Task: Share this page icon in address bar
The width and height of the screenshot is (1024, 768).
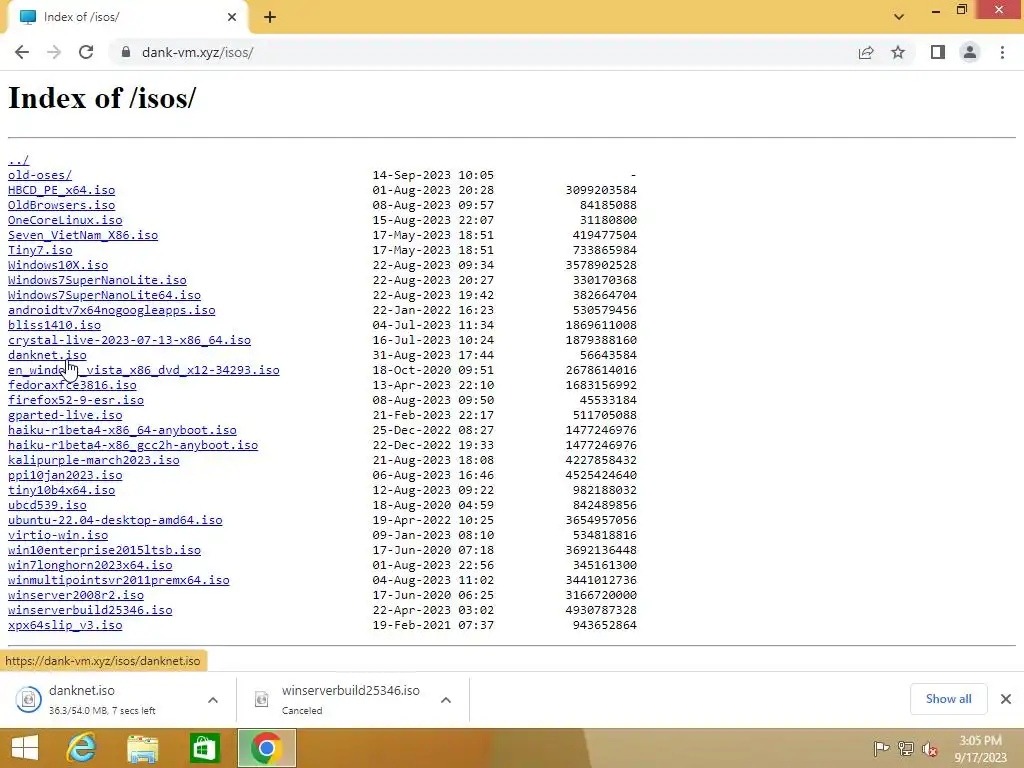Action: coord(866,52)
